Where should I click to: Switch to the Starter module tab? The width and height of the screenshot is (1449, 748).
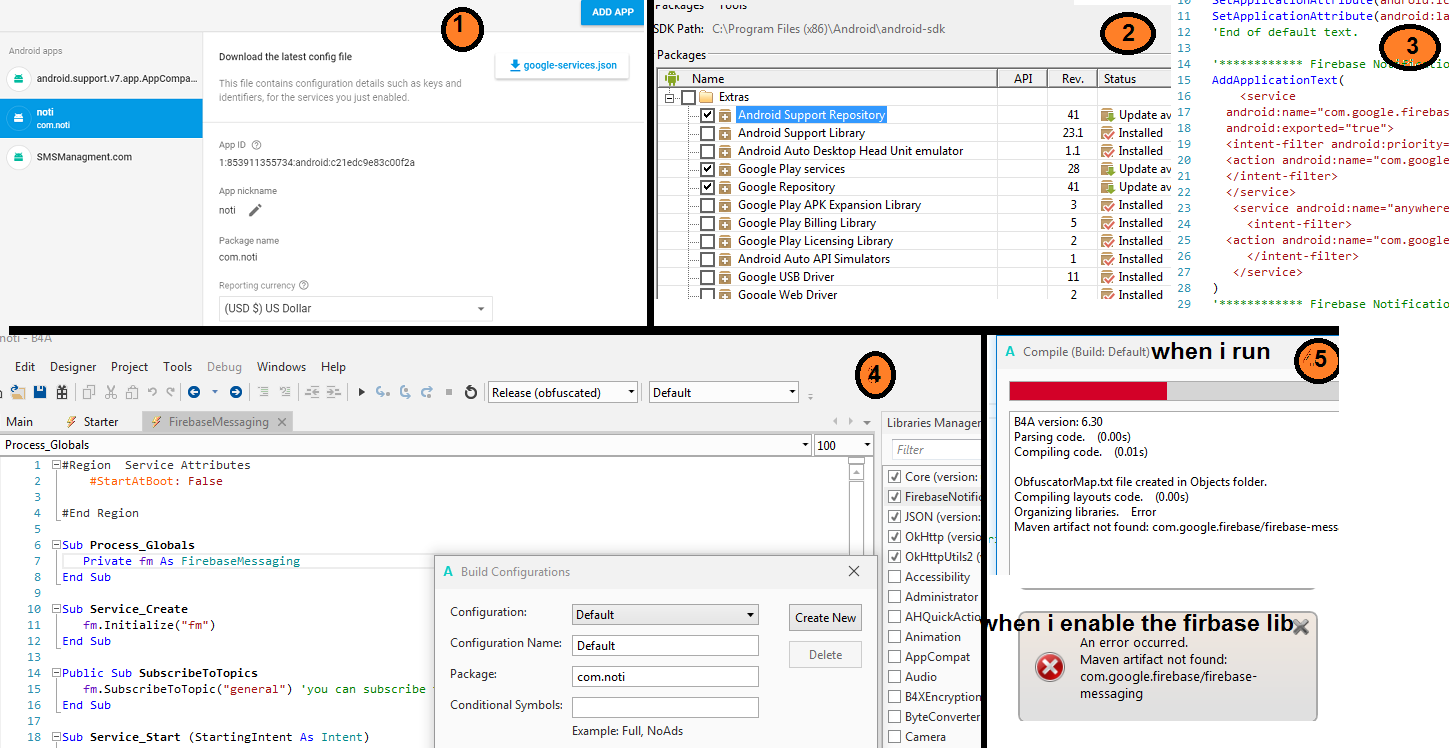92,422
